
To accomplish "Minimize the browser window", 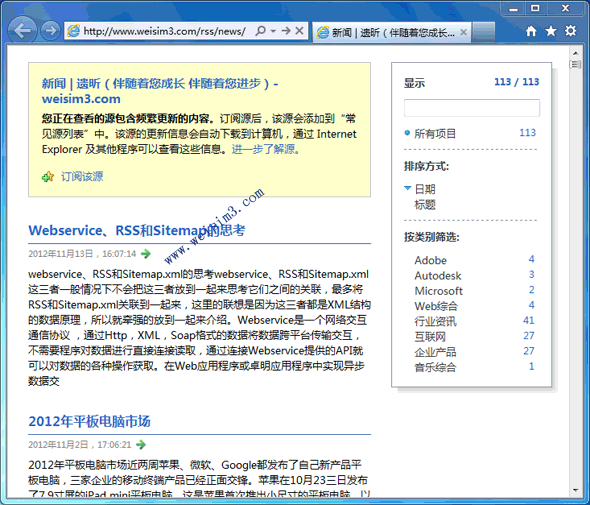I will coord(513,8).
